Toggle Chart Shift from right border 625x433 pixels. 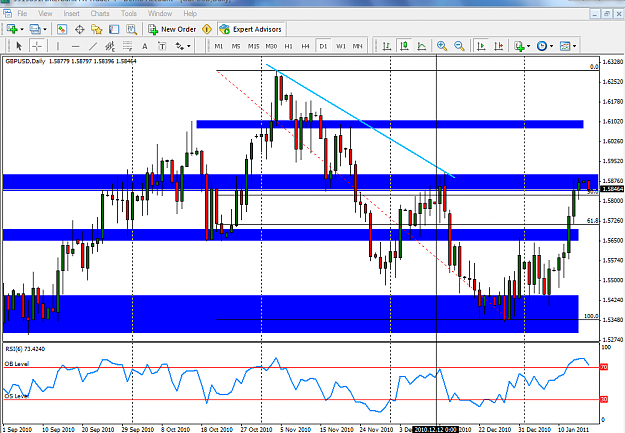[499, 46]
